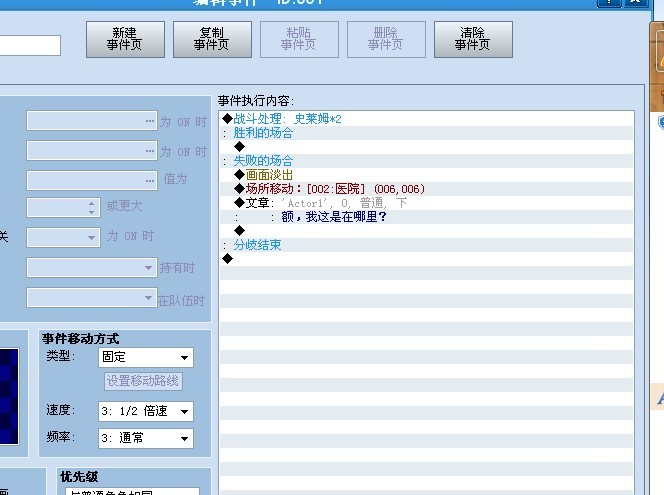664x495 pixels.
Task: Select the 文章 Actor1 command line
Action: coord(426,203)
